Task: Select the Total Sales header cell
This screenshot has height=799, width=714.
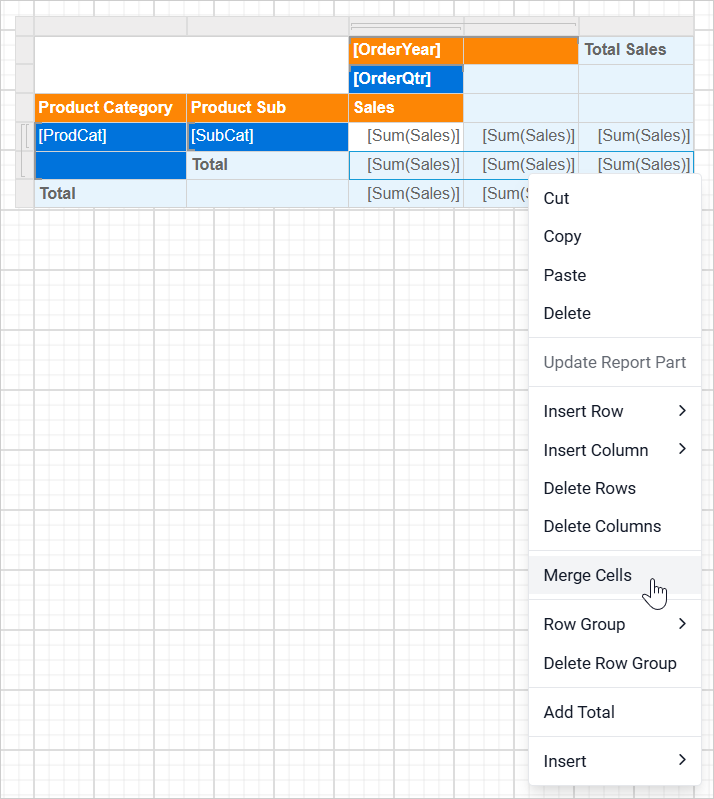Action: [636, 50]
